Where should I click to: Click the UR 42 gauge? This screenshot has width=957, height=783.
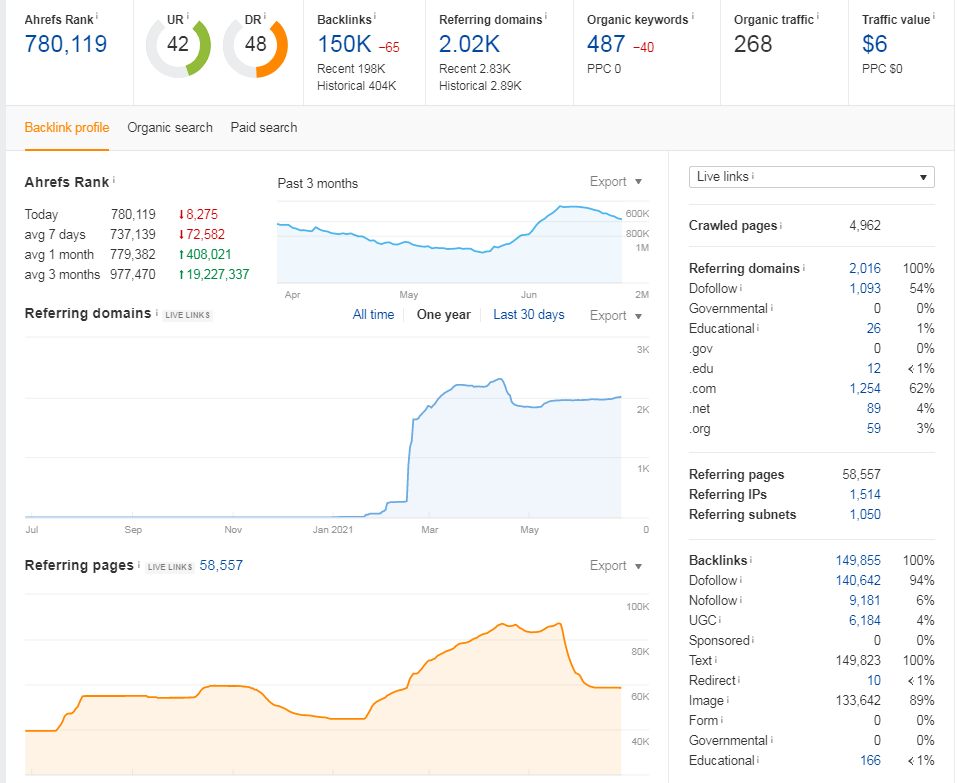click(x=178, y=46)
